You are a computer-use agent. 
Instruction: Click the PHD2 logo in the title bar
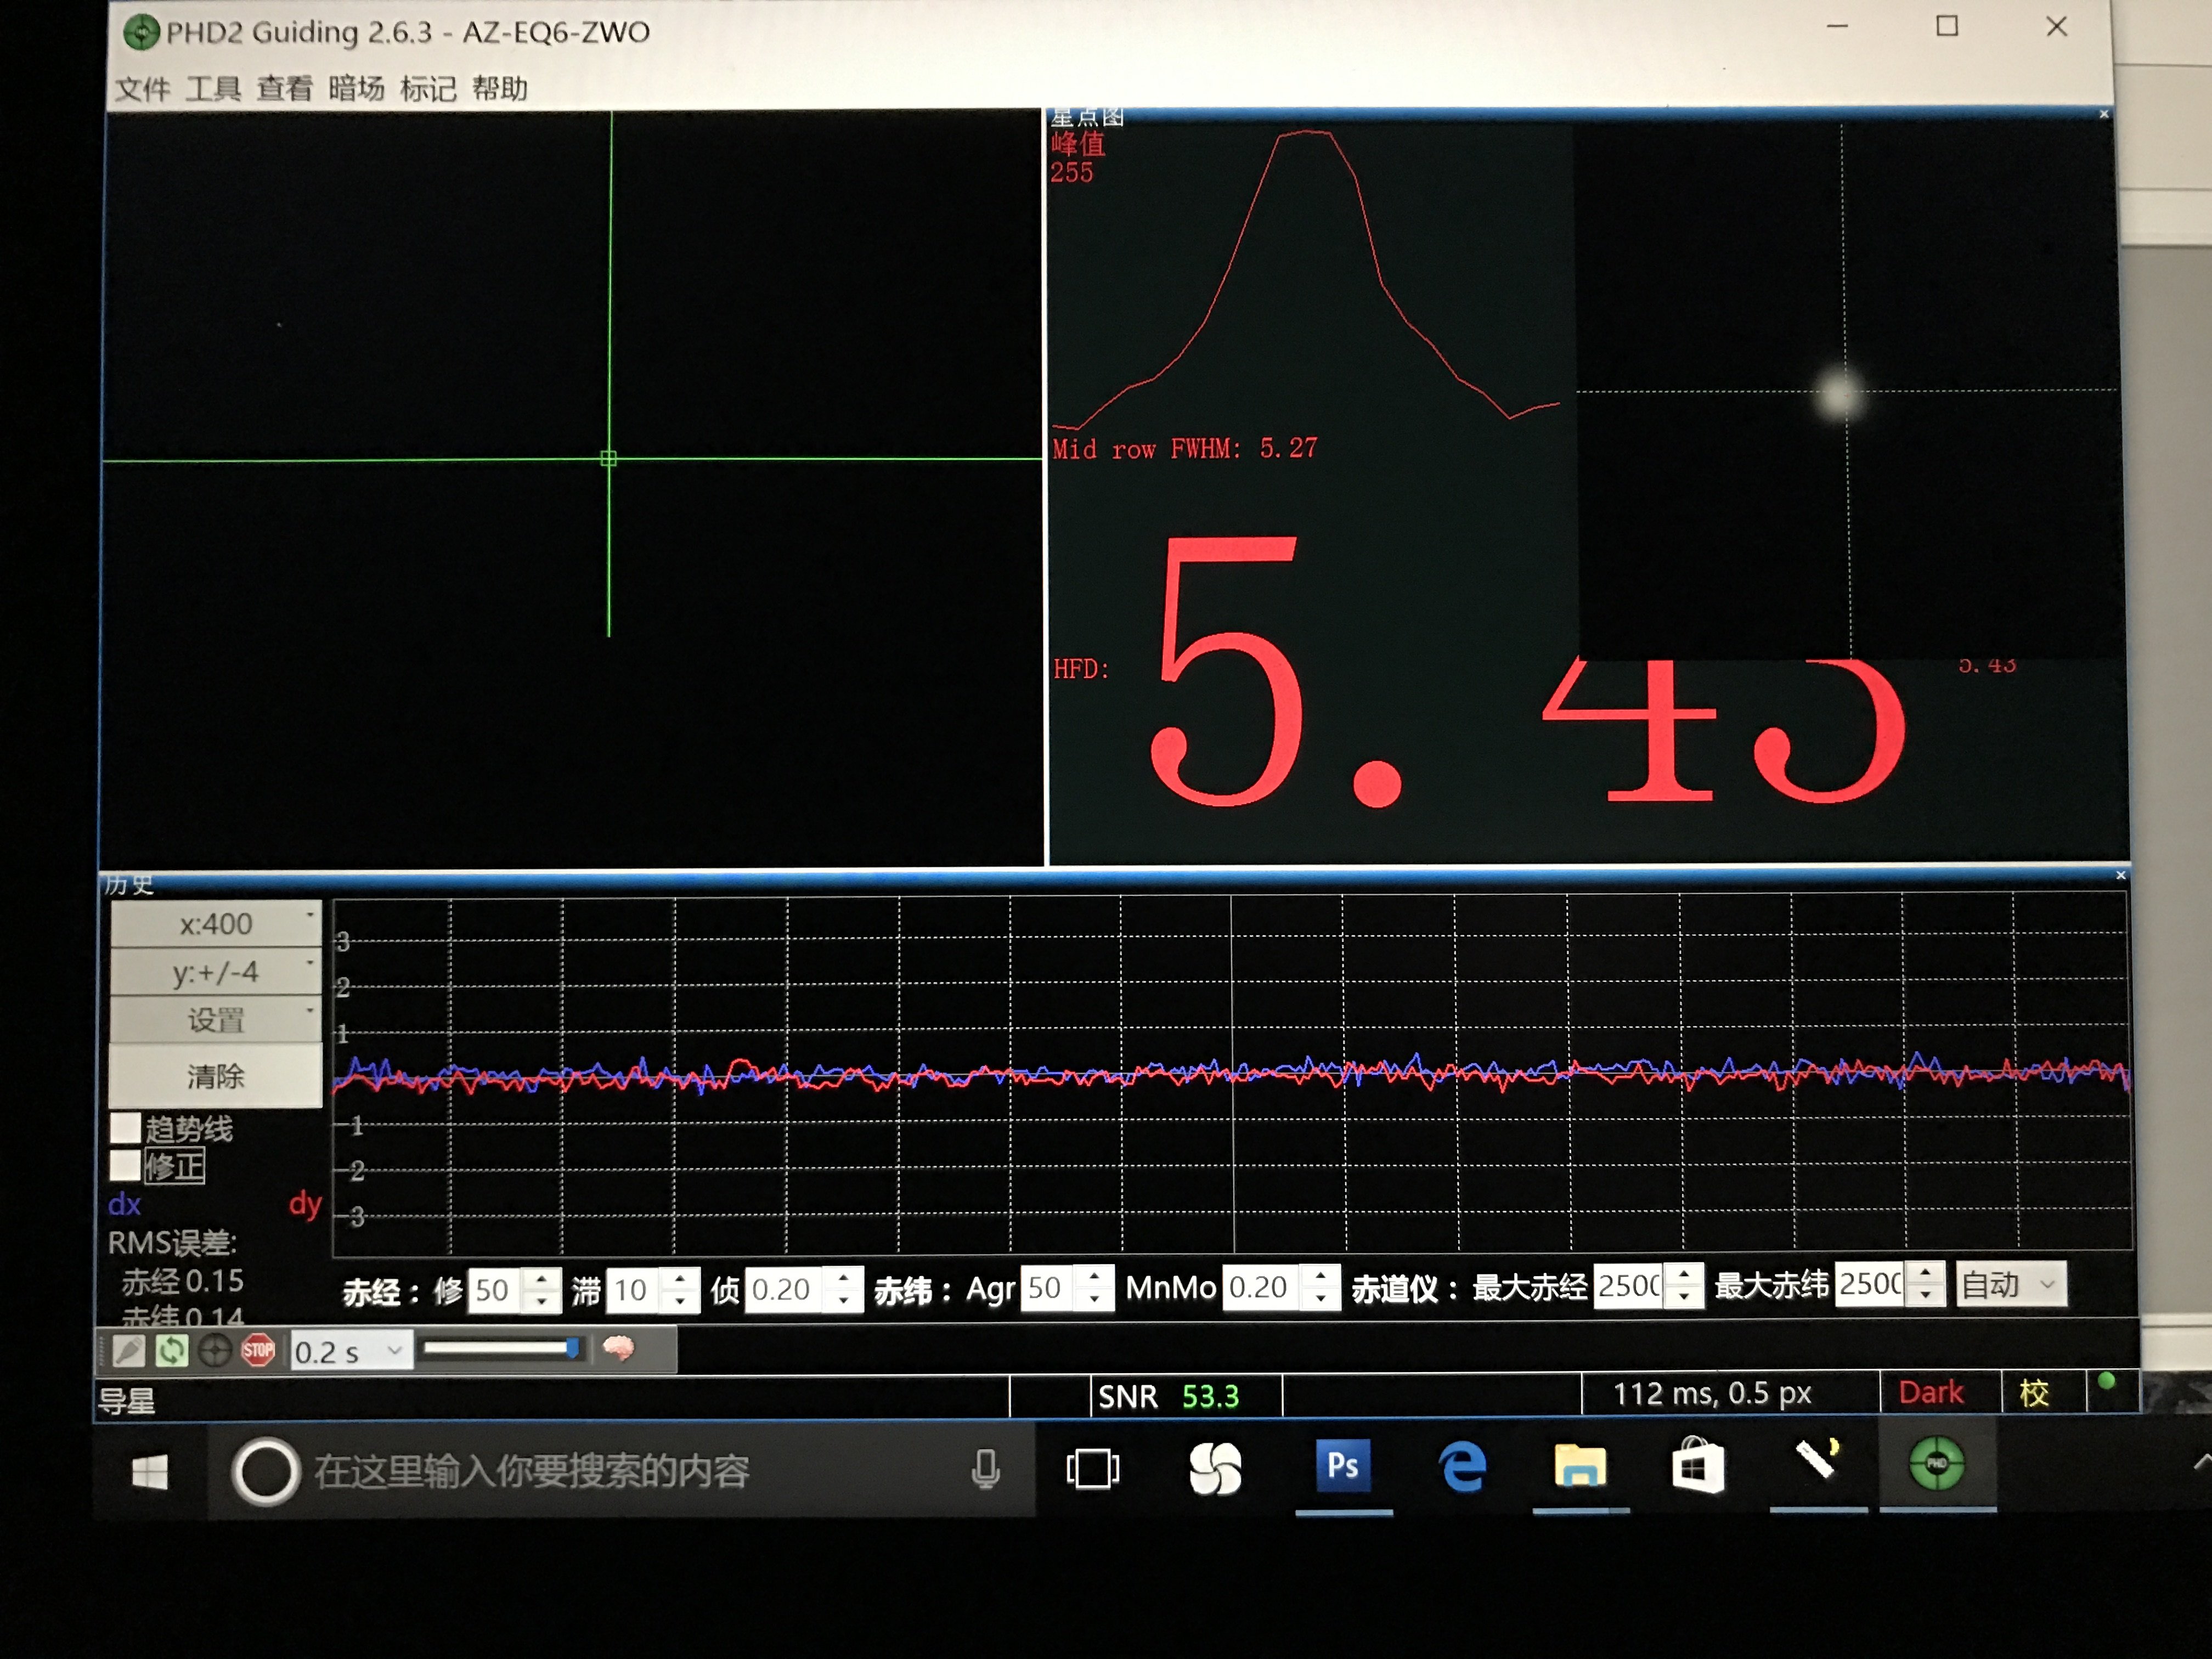[141, 32]
